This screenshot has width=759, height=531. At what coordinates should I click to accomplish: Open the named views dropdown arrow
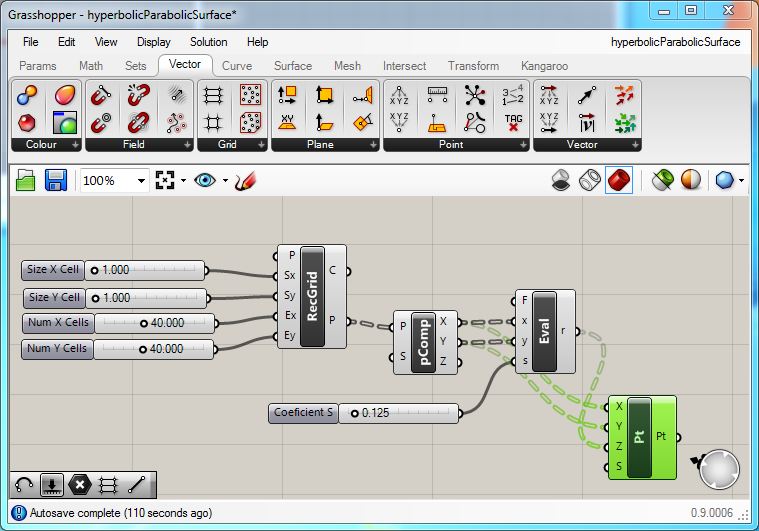point(225,181)
